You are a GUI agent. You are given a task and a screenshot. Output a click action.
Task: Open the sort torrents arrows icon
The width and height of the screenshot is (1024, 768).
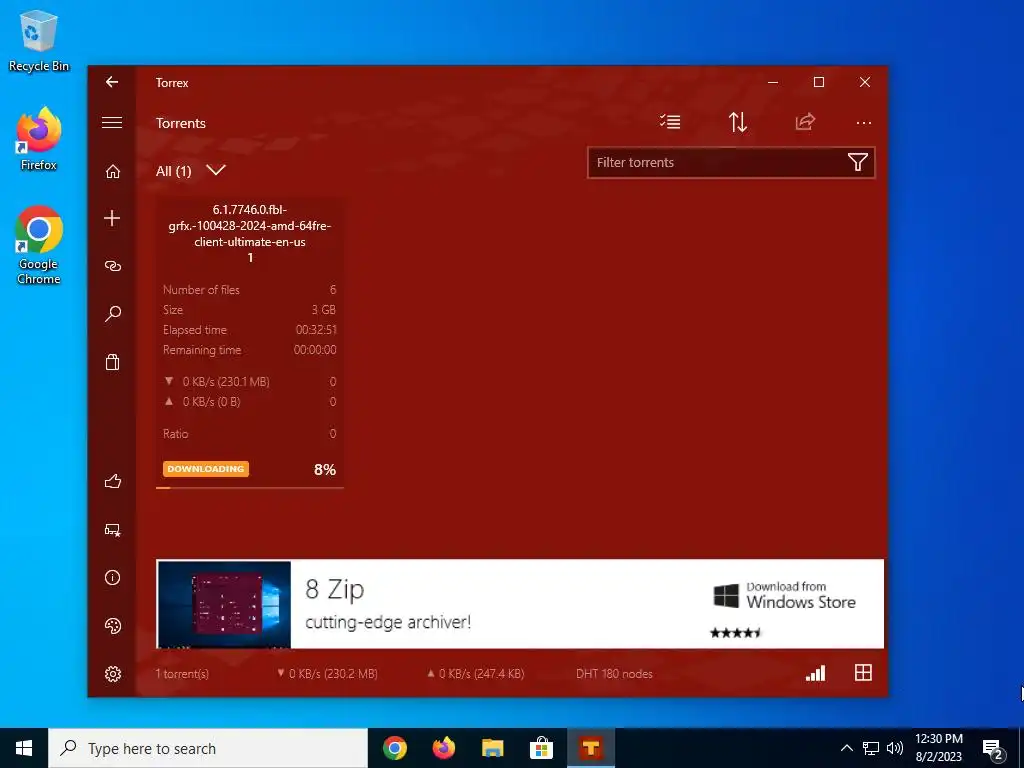click(x=738, y=122)
